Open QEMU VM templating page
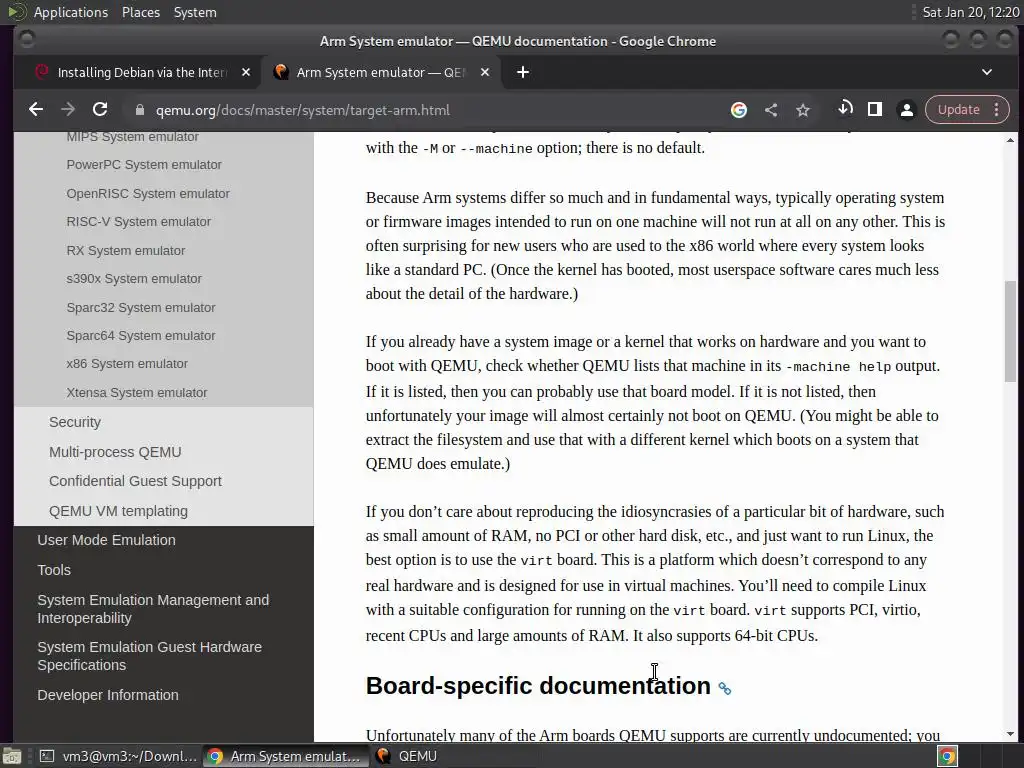Viewport: 1024px width, 768px height. coord(118,511)
